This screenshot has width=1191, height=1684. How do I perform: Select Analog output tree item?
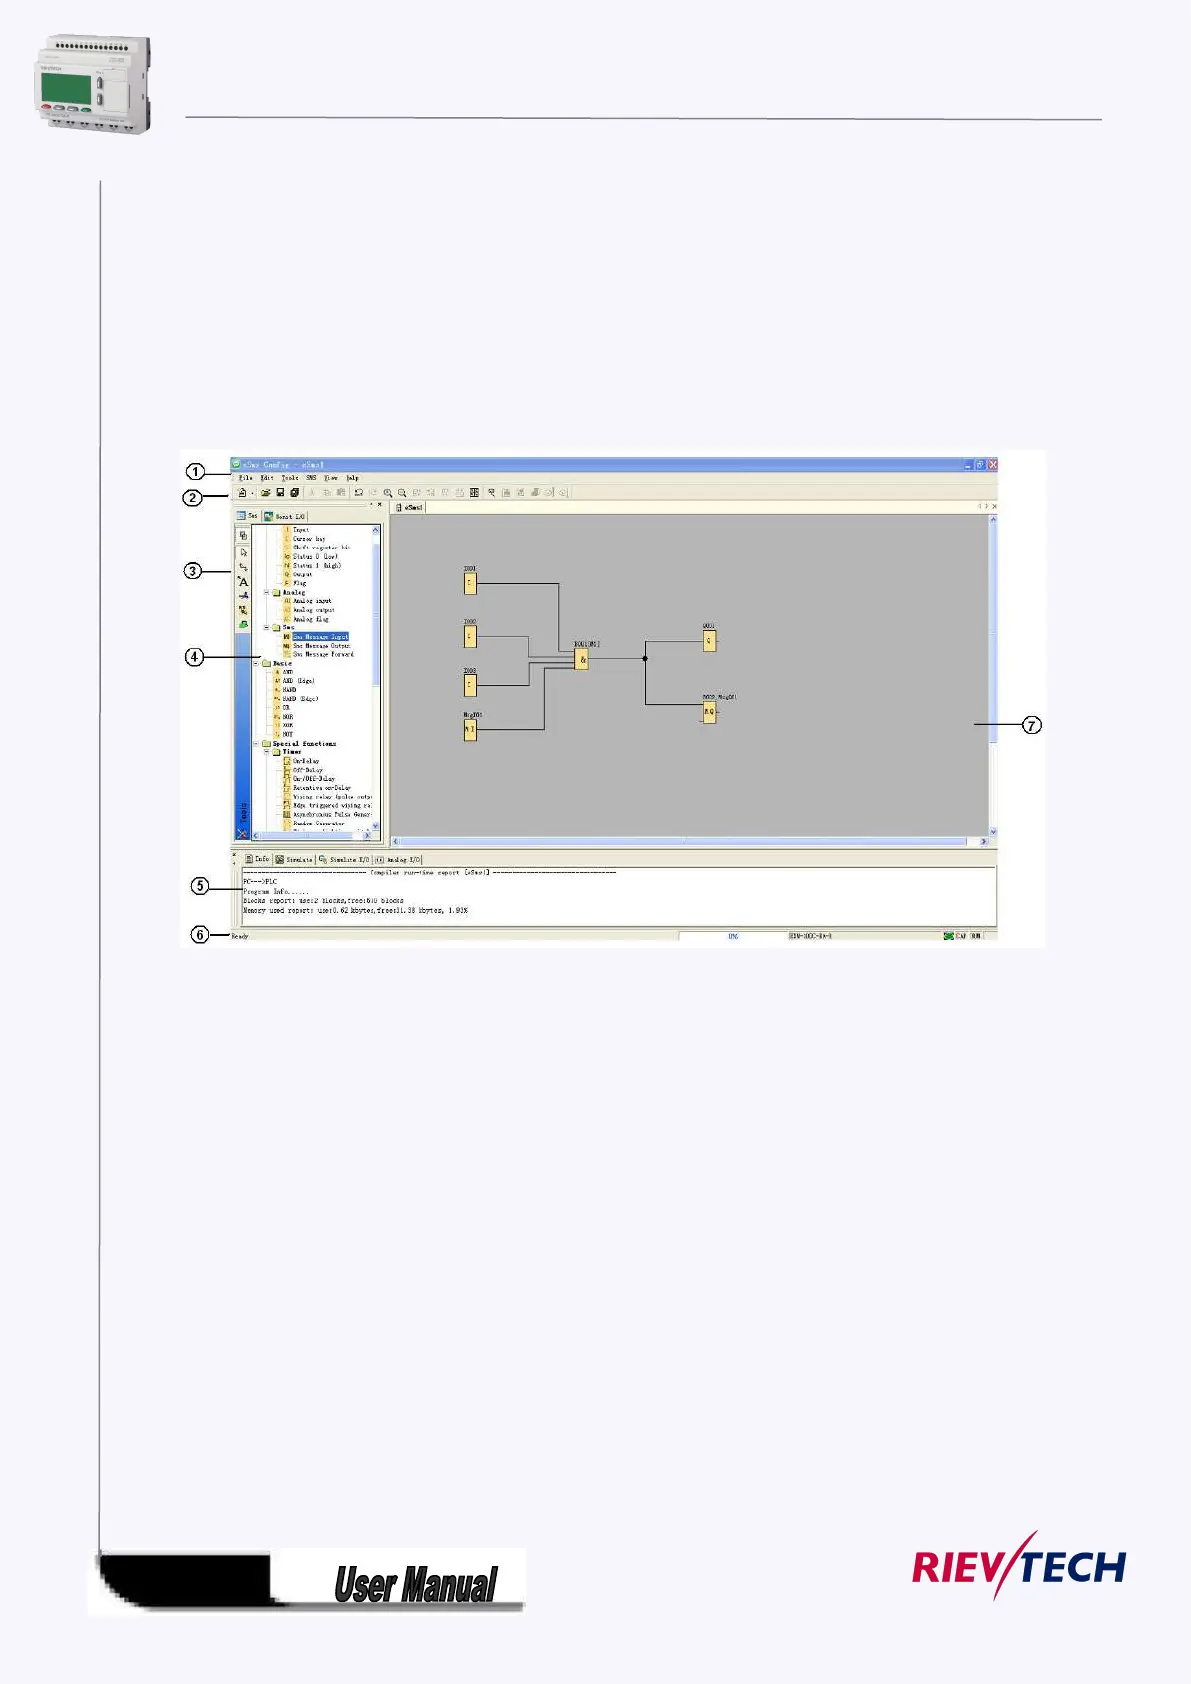(314, 610)
